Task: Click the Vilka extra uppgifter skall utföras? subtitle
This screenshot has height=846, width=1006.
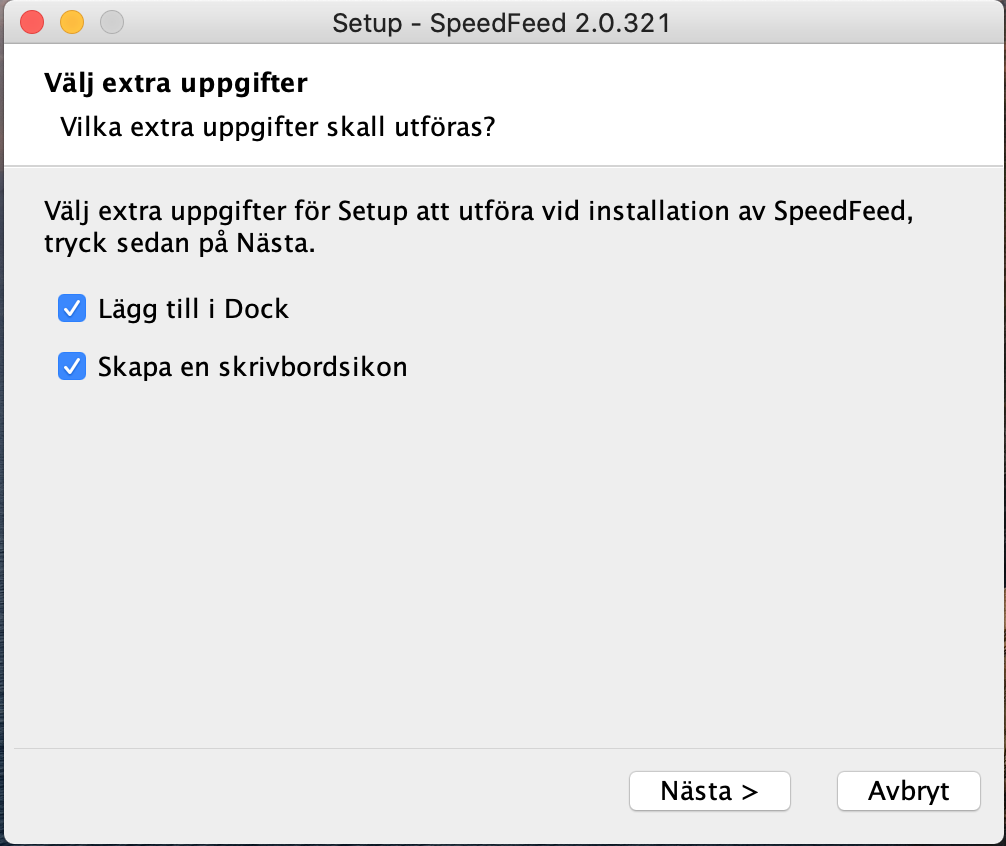Action: click(x=278, y=128)
